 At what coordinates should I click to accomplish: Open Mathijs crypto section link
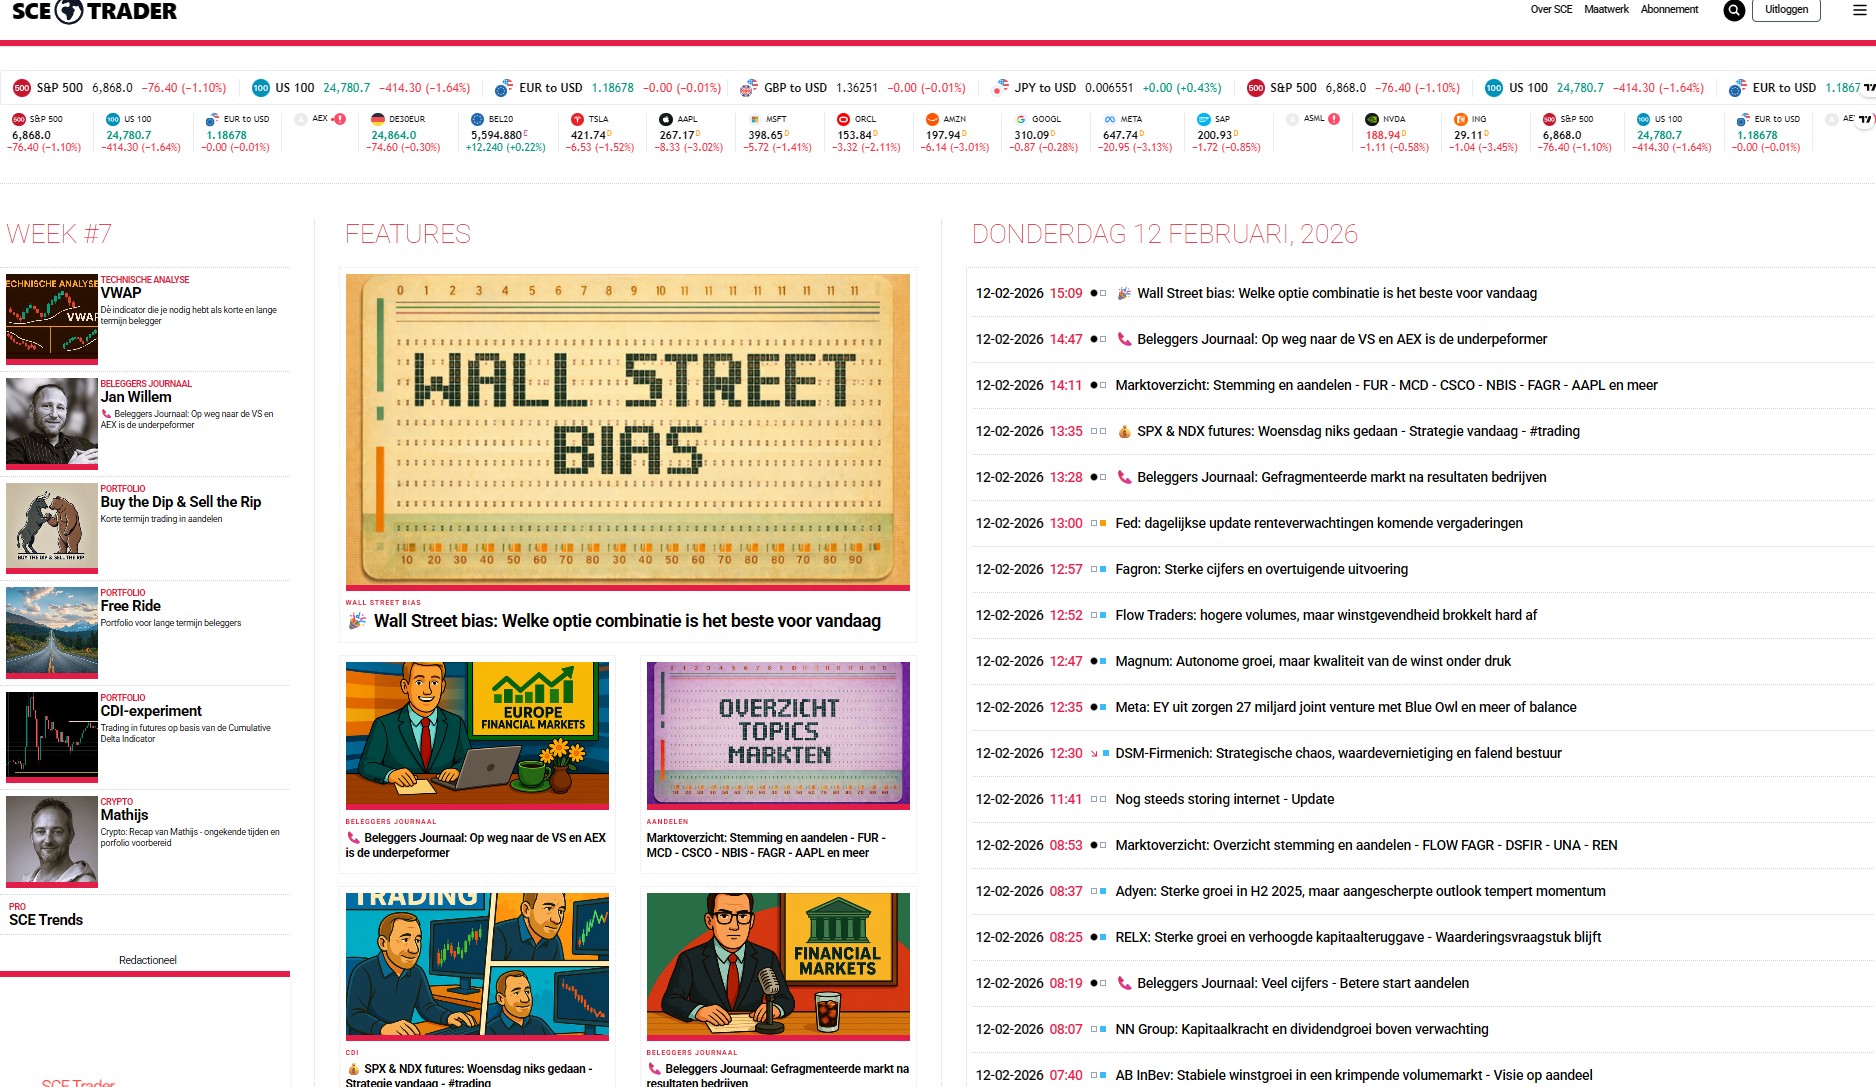124,815
